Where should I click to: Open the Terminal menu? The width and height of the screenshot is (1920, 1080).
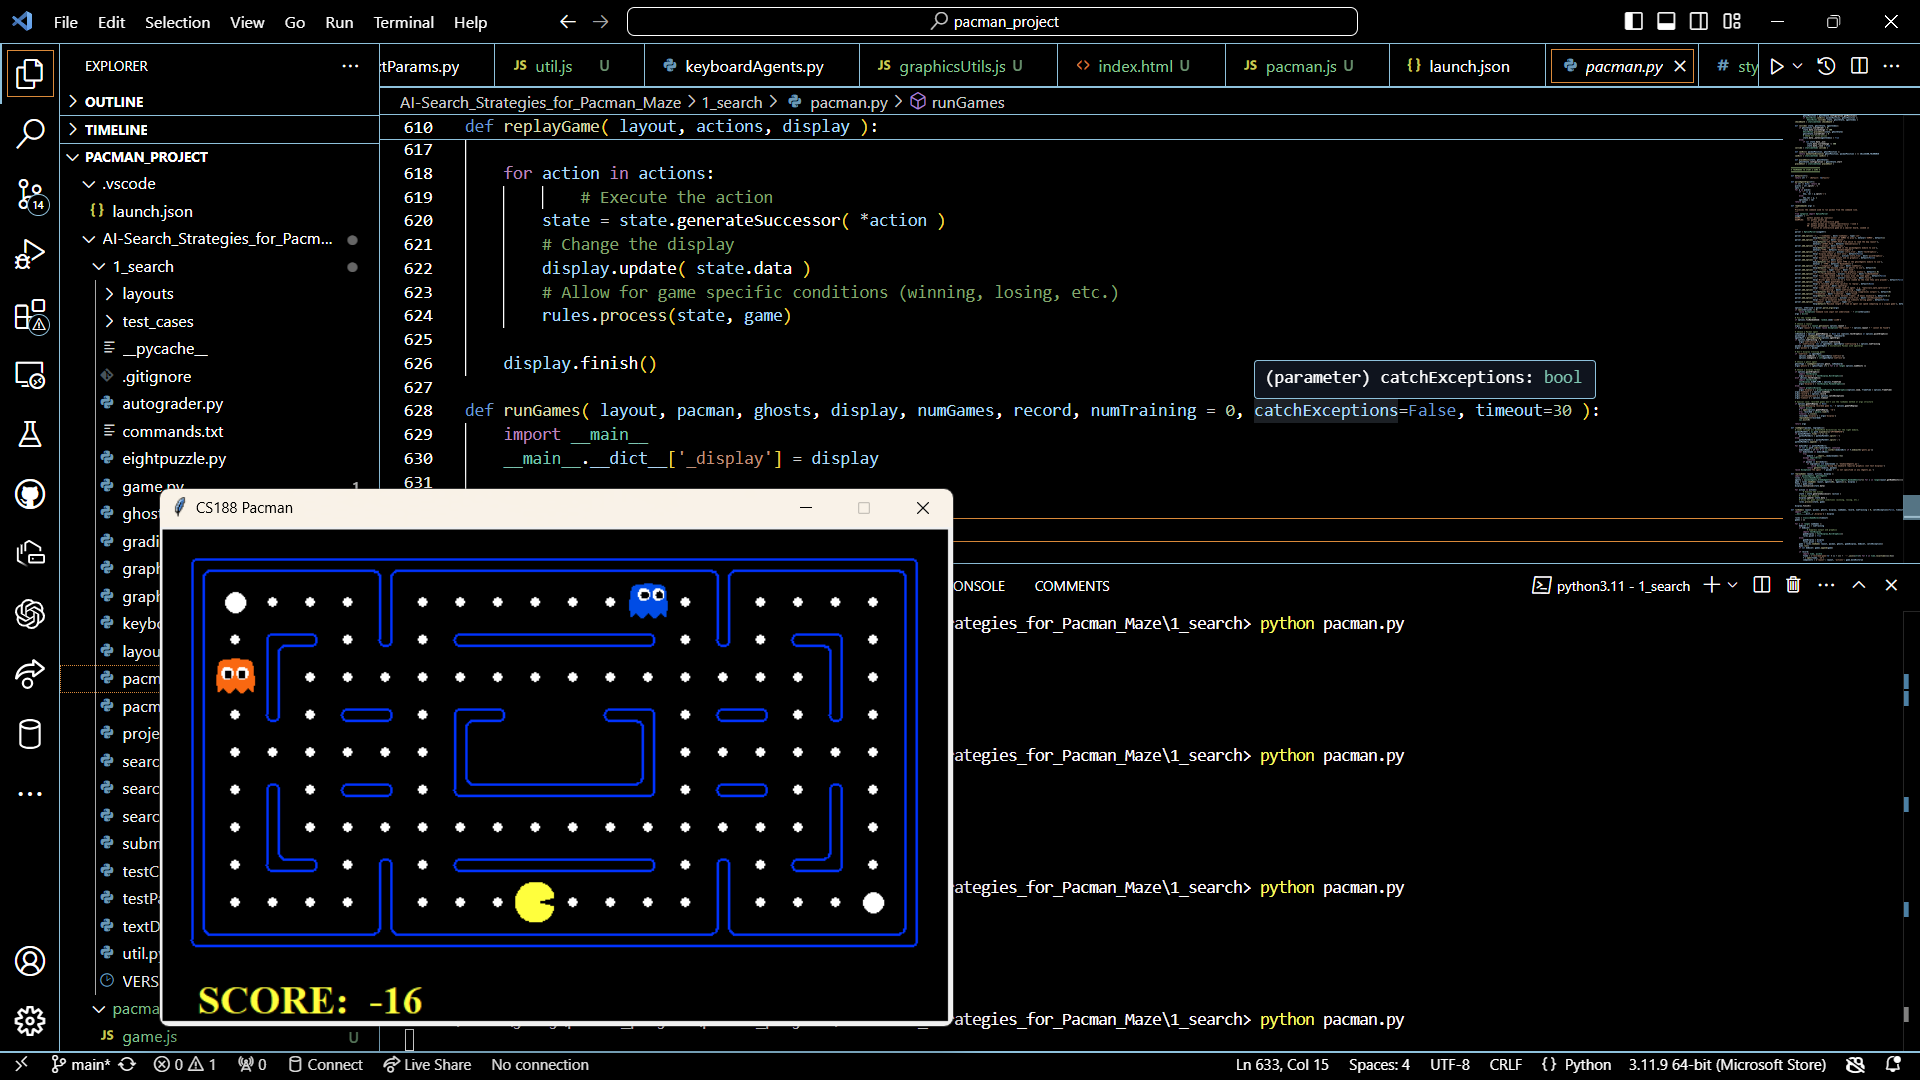click(404, 21)
